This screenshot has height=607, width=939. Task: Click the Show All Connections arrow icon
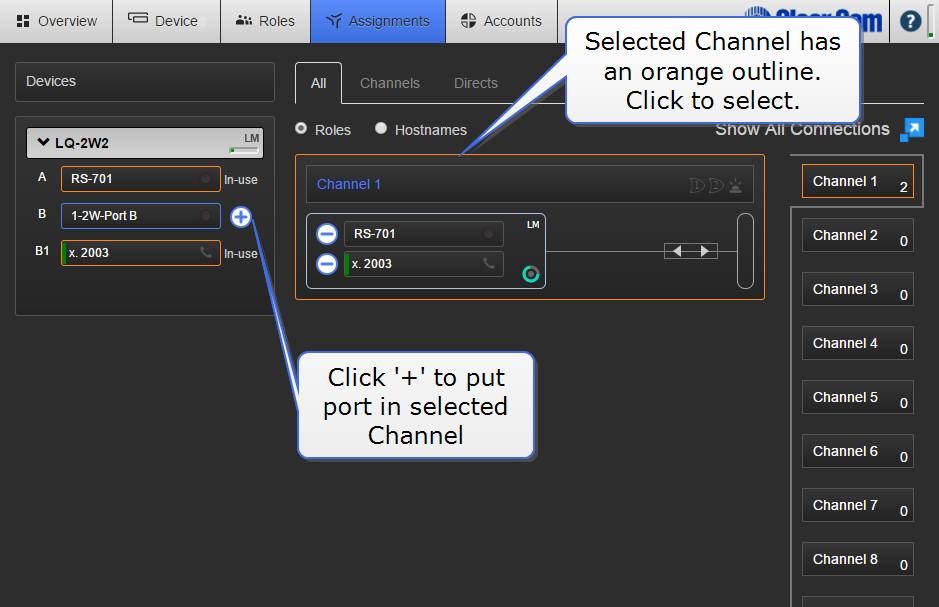912,130
